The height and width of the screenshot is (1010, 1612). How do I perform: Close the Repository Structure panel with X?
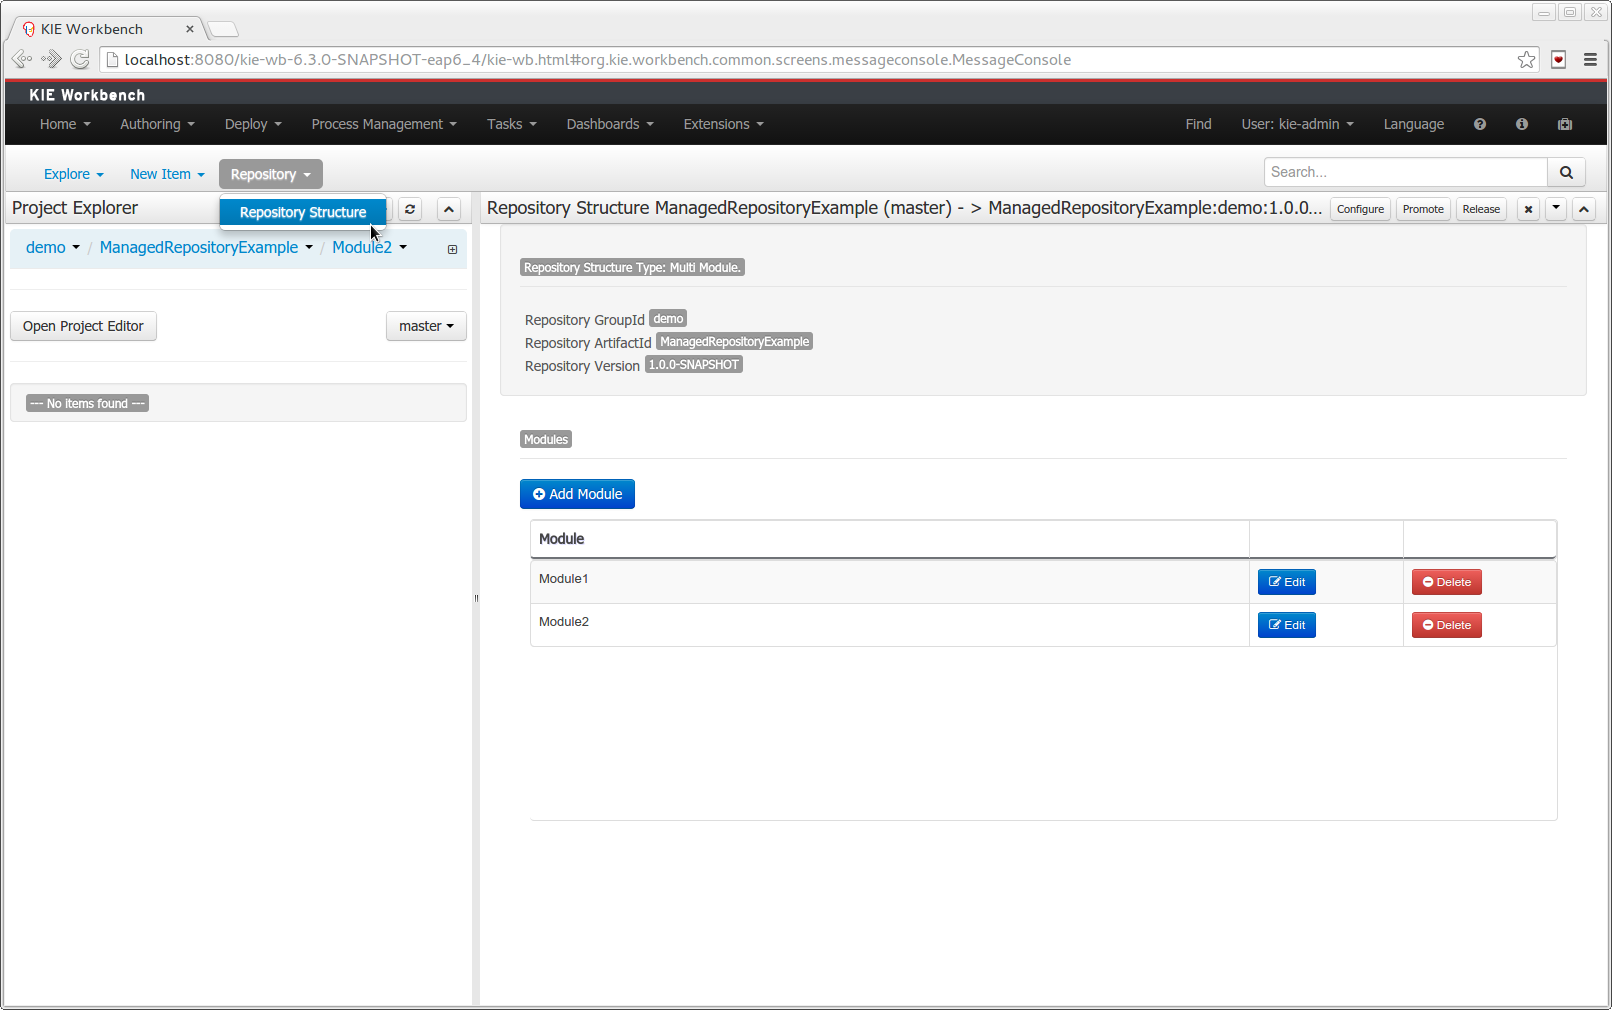1527,209
